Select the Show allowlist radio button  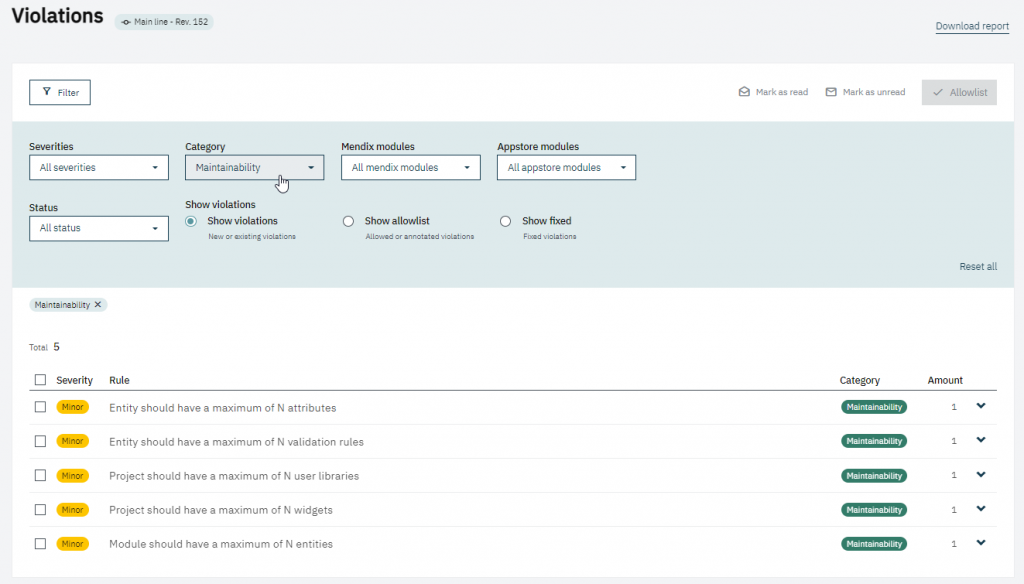(x=348, y=221)
